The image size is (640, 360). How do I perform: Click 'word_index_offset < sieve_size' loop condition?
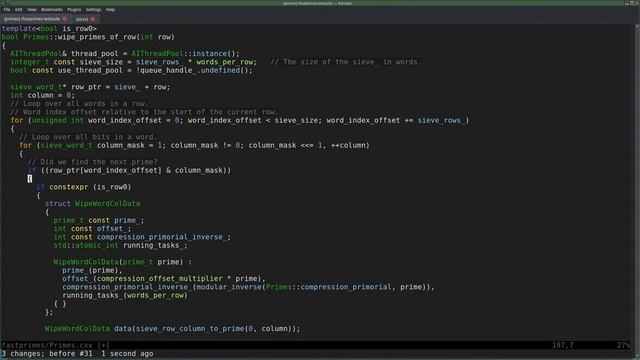click(253, 120)
